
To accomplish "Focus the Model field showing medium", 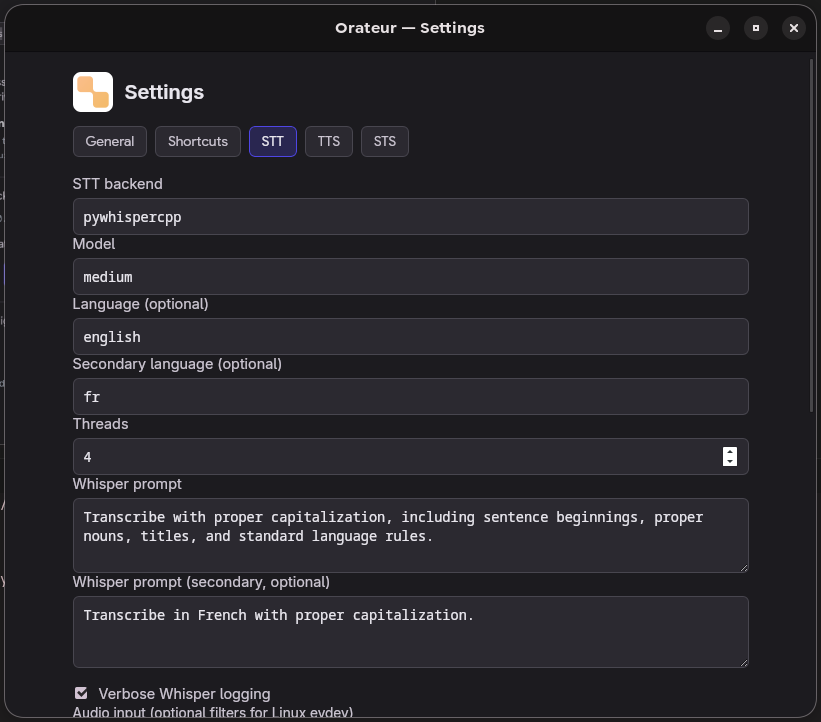I will pyautogui.click(x=410, y=277).
